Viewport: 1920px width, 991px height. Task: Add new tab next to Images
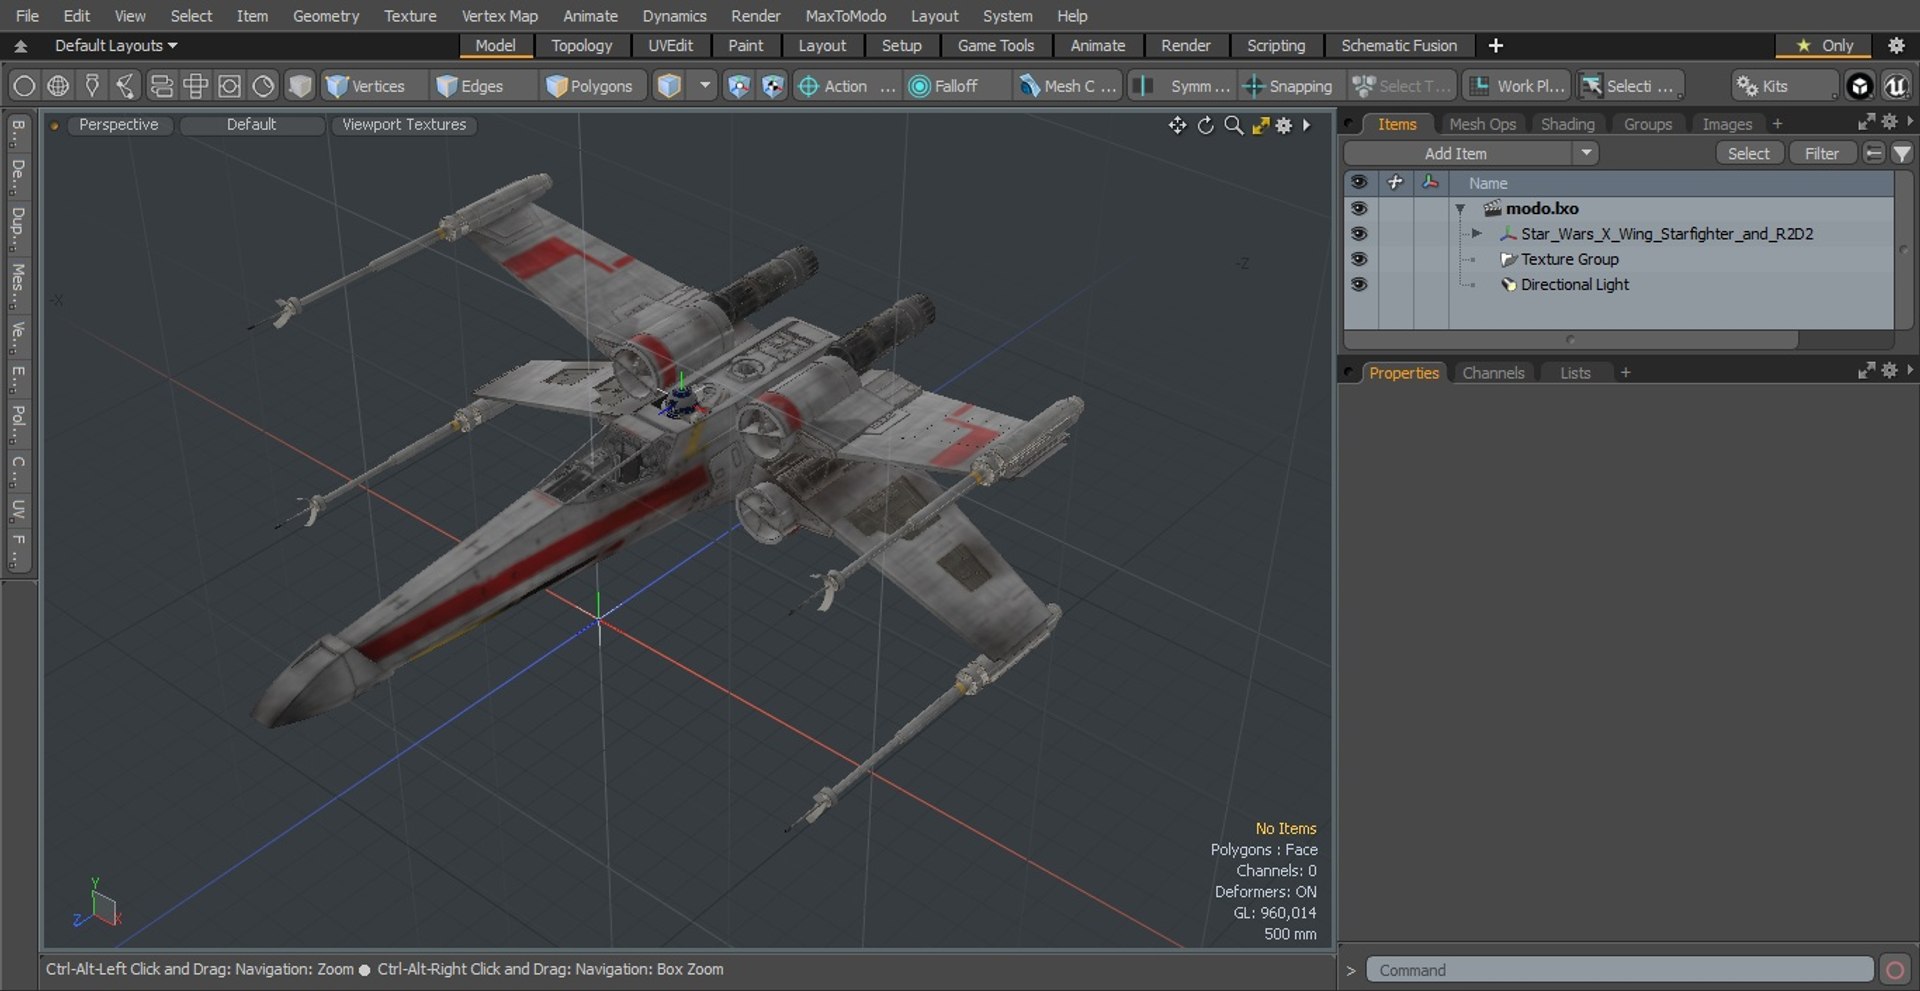coord(1777,124)
